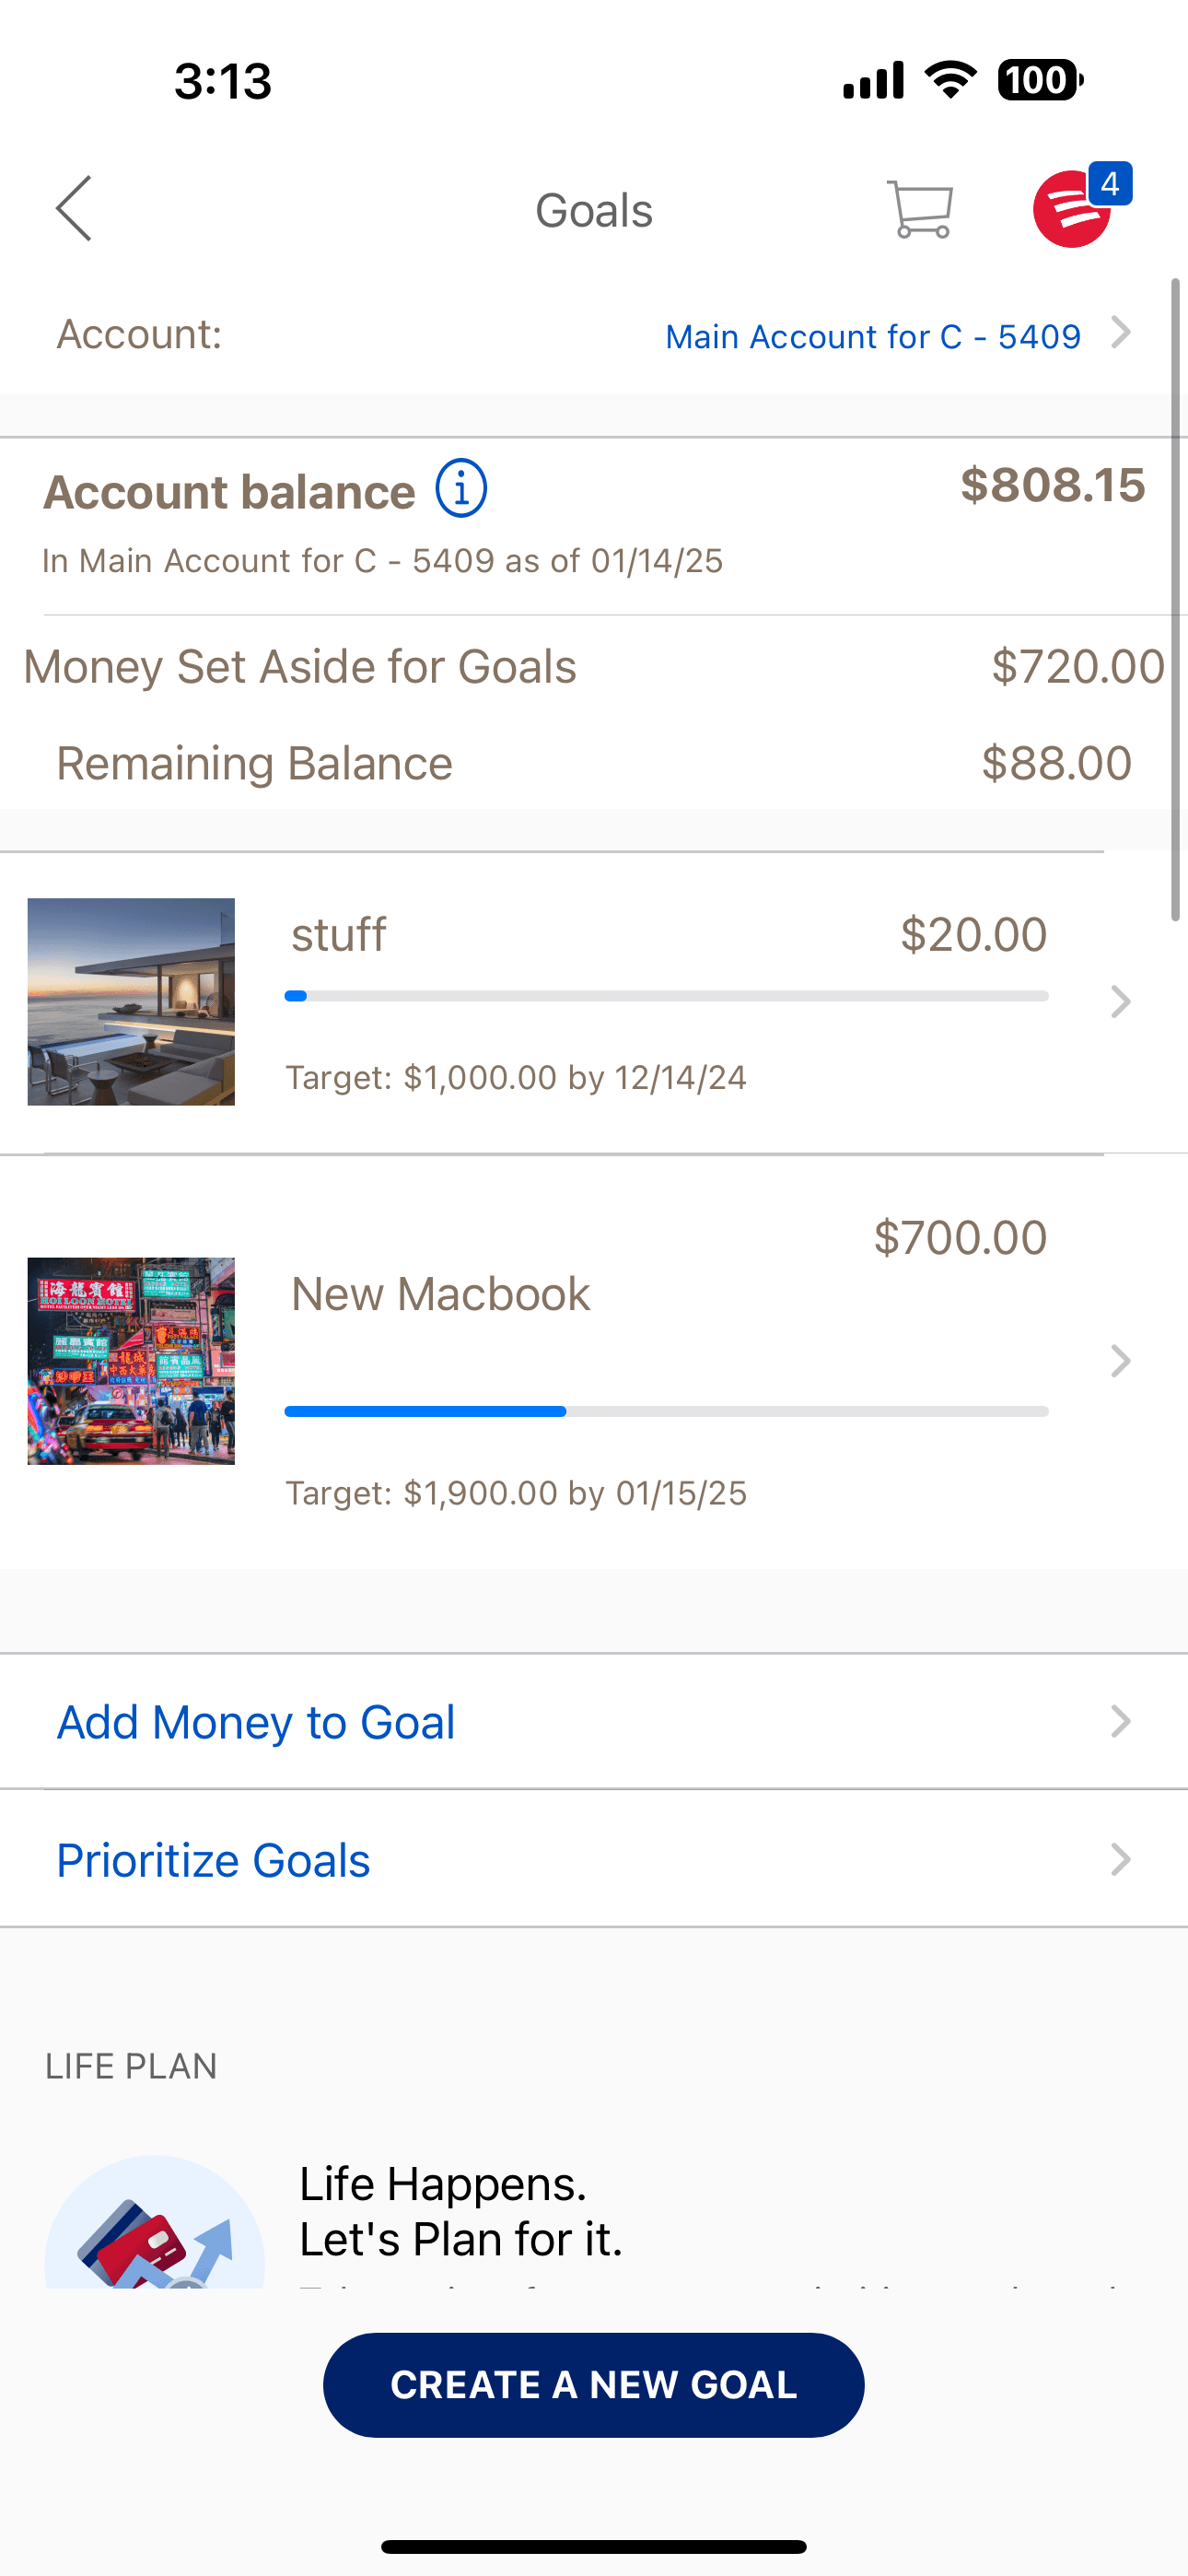The height and width of the screenshot is (2576, 1188).
Task: Tap the Account balance info icon
Action: tap(461, 489)
